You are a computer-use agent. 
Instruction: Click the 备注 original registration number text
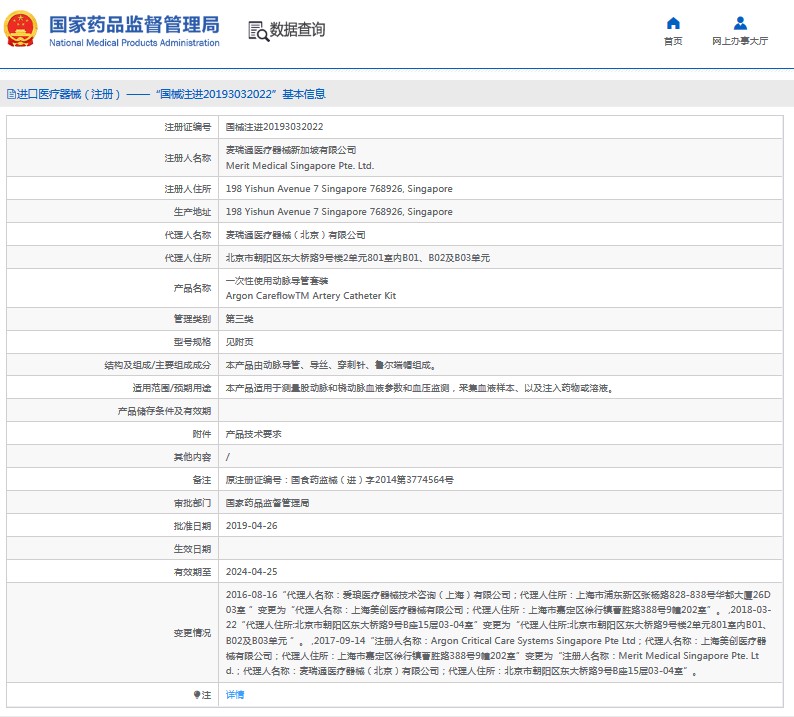339,480
